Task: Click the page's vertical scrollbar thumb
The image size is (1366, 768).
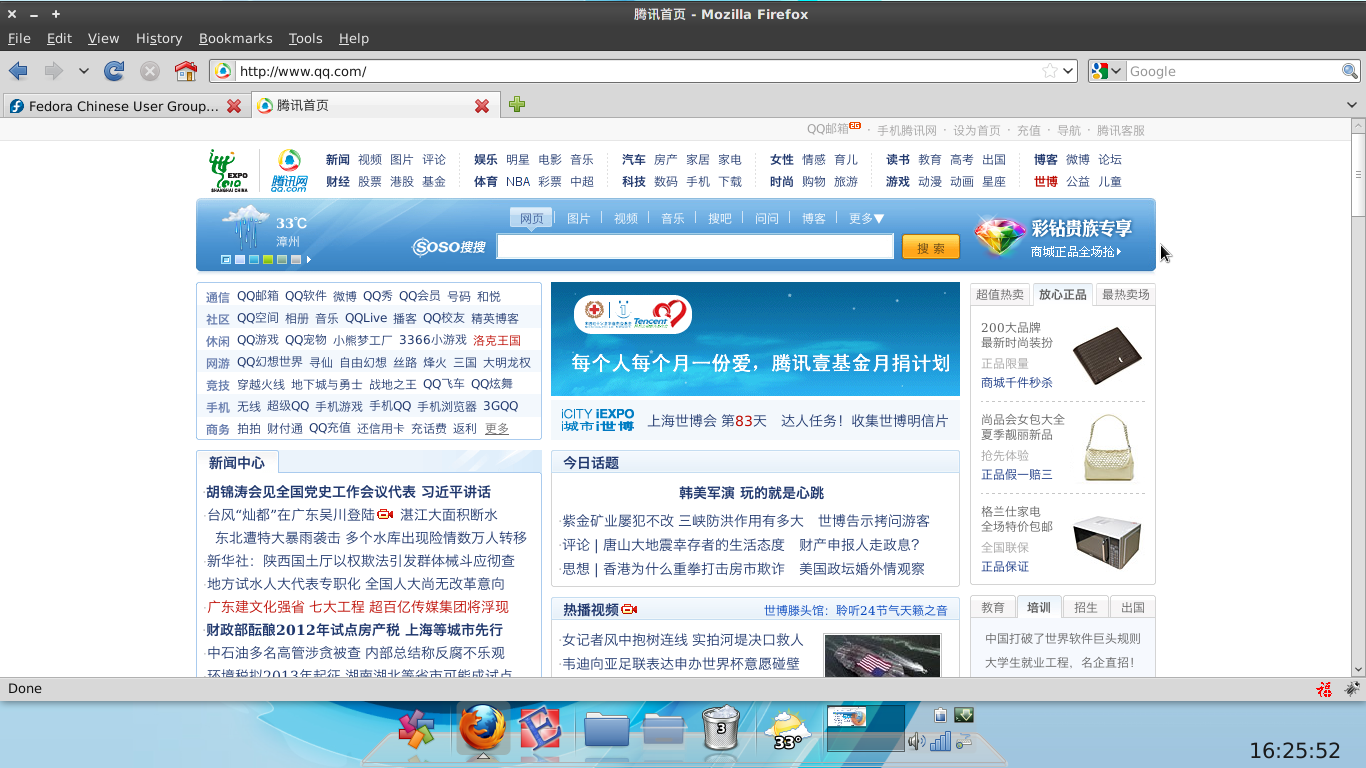Action: pos(1358,174)
